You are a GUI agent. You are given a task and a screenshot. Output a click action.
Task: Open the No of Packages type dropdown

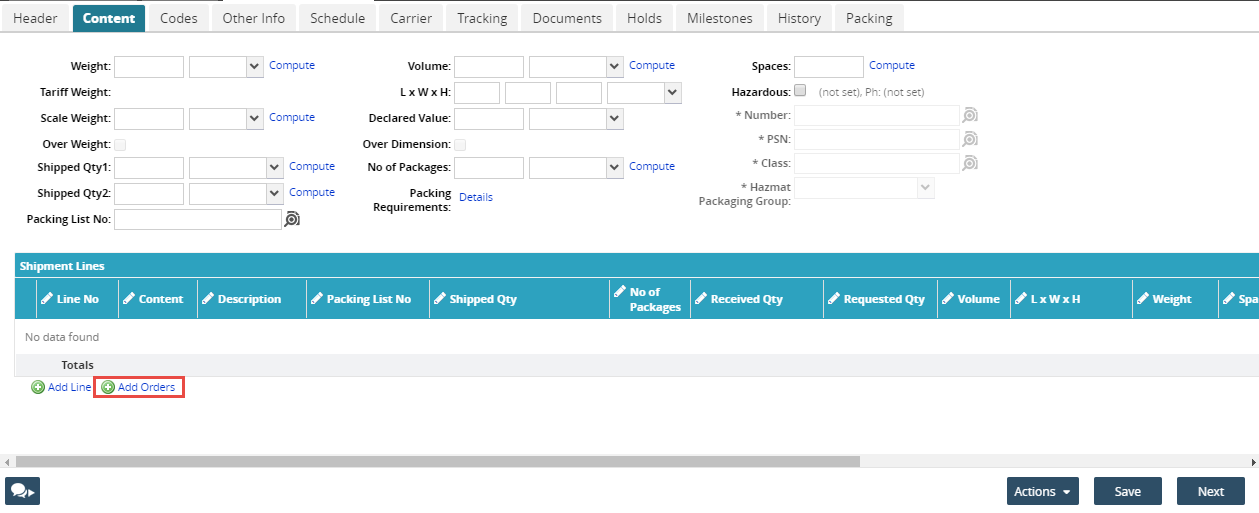576,167
